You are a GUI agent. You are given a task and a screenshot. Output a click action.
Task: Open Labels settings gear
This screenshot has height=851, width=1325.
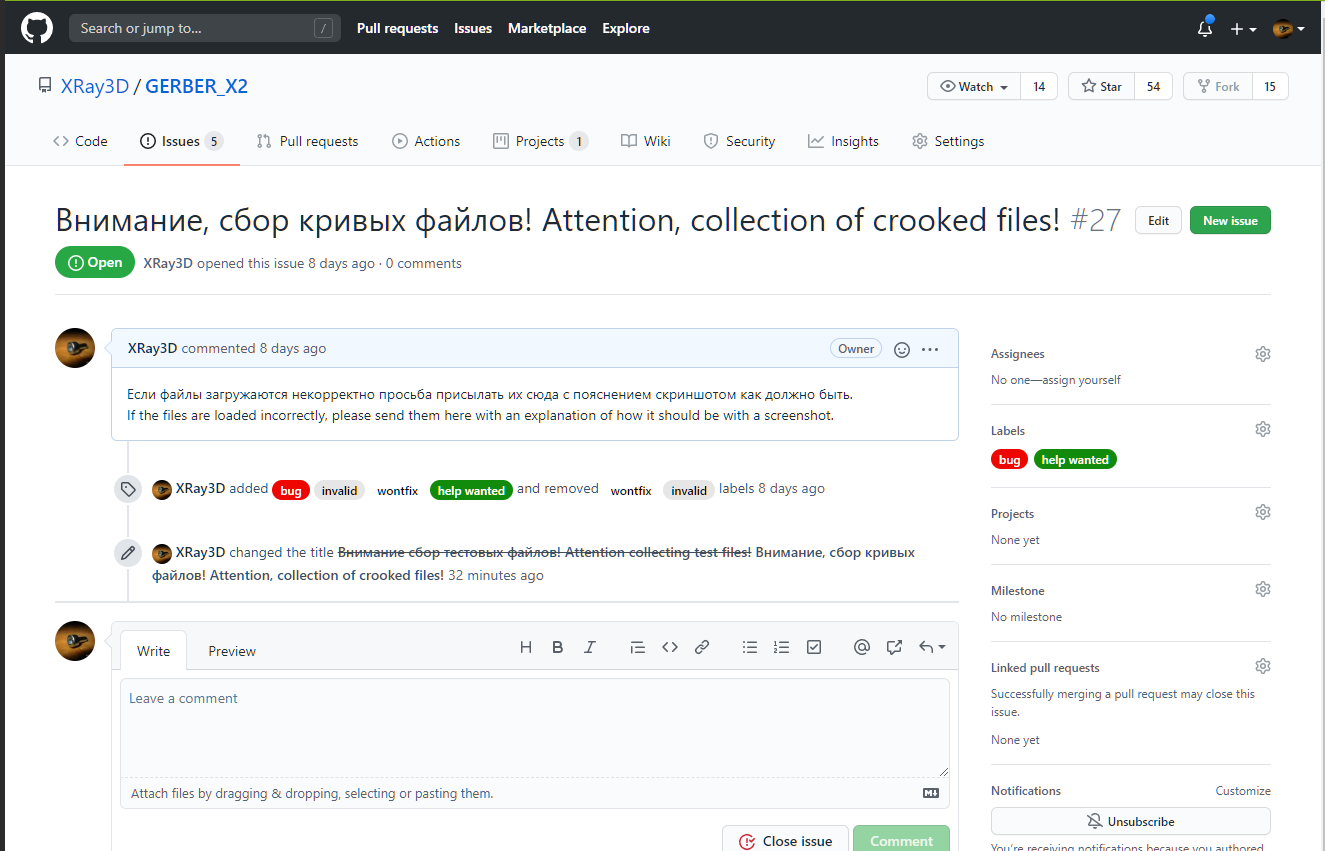click(1263, 429)
